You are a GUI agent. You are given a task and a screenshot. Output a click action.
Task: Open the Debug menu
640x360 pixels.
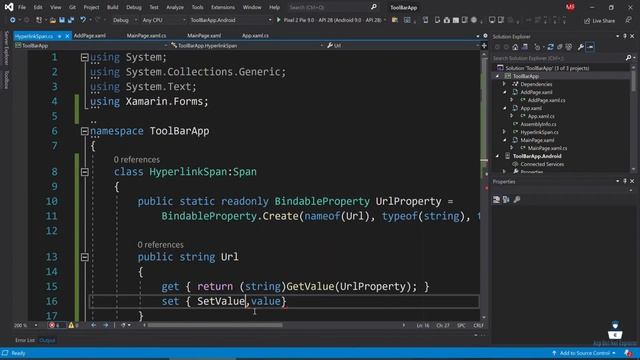[133, 7]
